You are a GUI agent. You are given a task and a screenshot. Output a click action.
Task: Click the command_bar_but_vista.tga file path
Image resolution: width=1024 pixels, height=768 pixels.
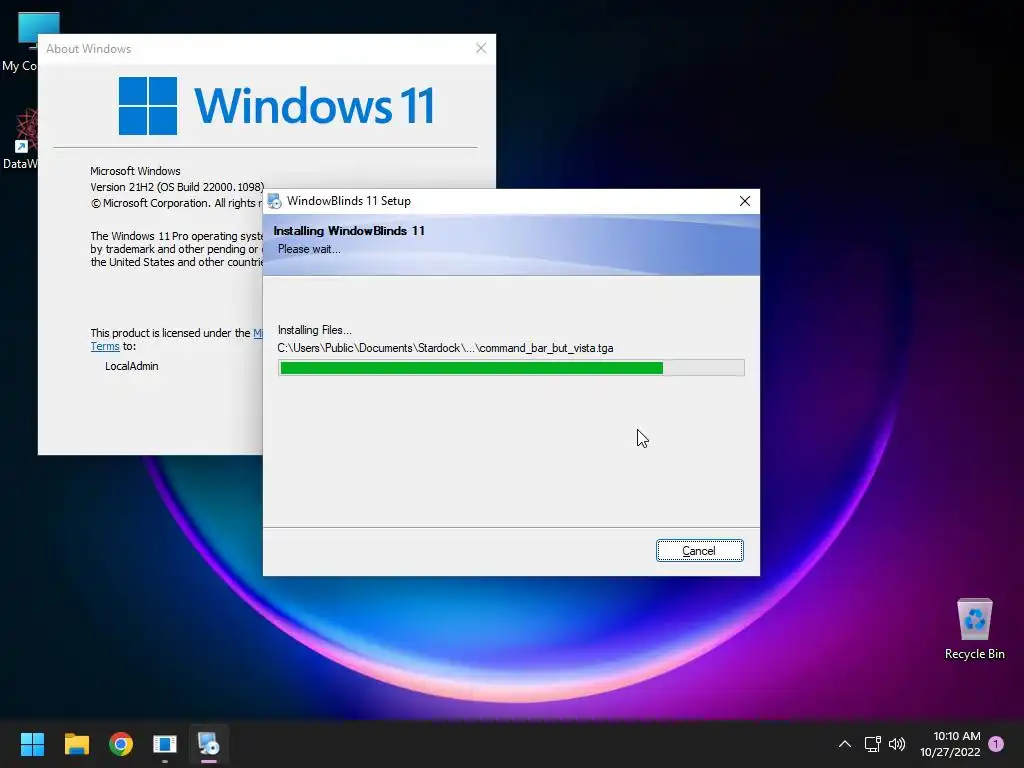click(x=445, y=348)
